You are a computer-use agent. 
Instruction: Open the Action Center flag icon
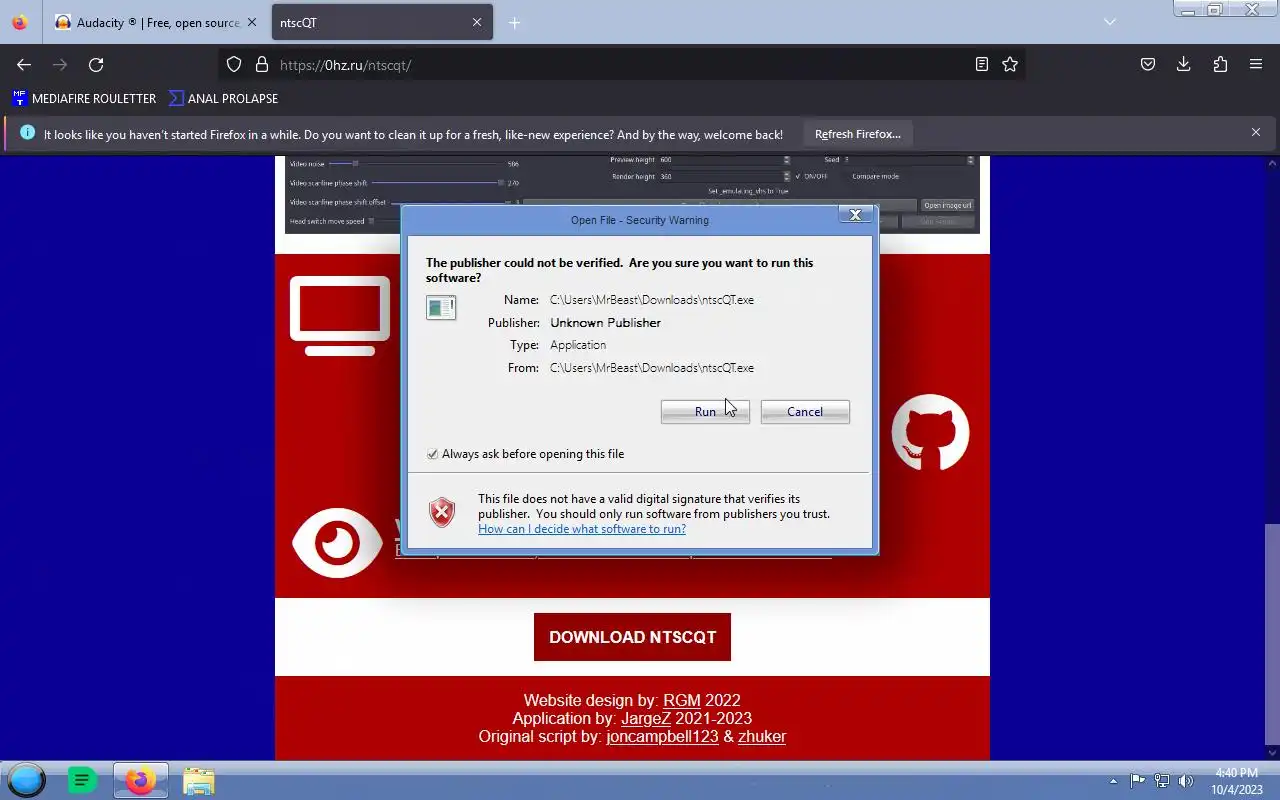[x=1138, y=781]
